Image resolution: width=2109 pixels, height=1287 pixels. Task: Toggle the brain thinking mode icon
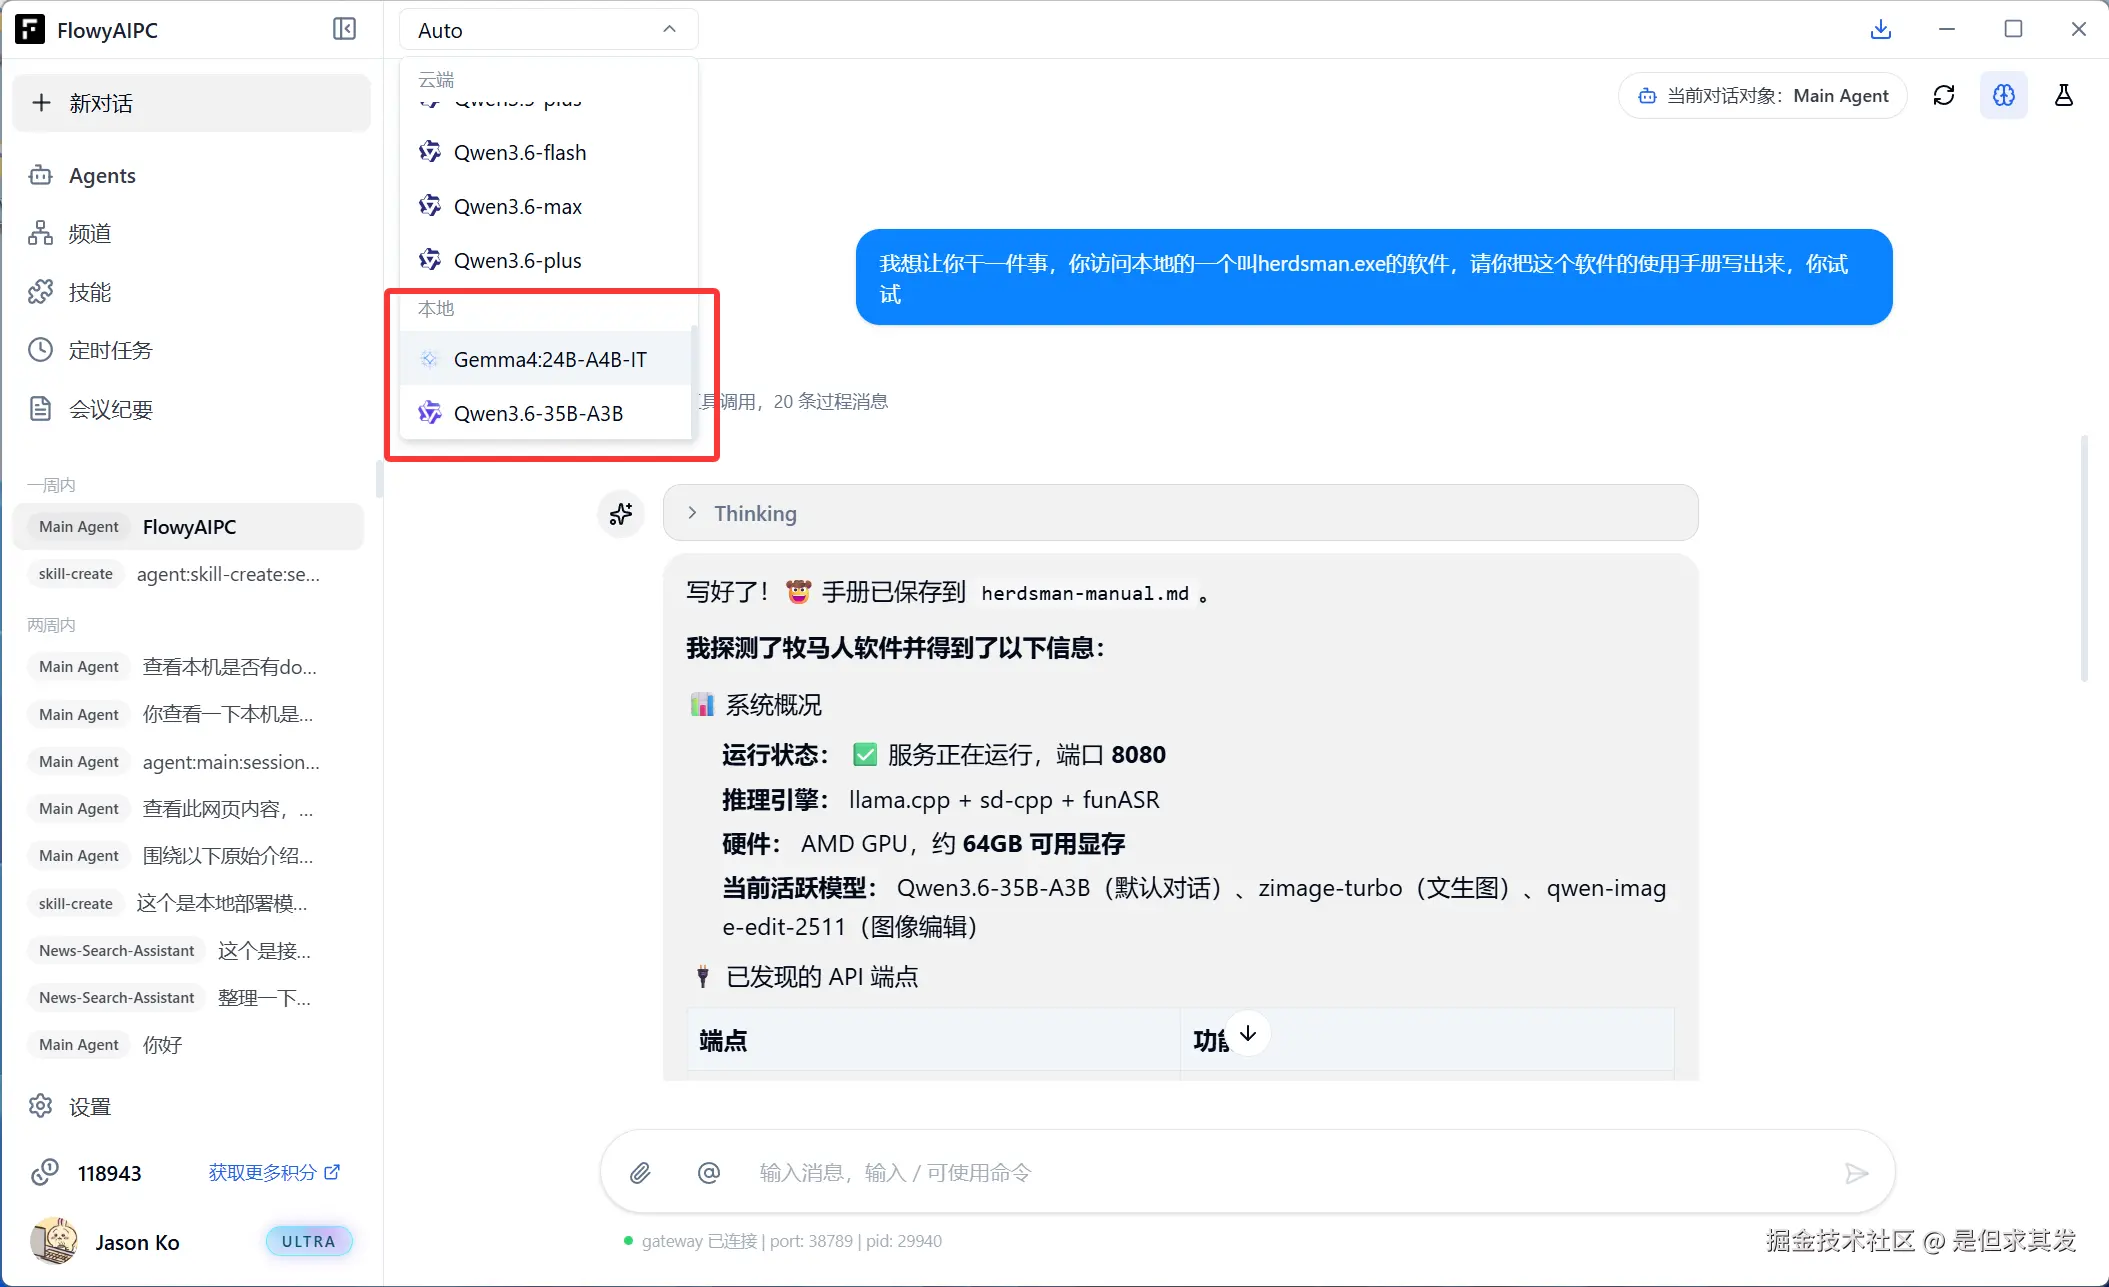[2003, 95]
